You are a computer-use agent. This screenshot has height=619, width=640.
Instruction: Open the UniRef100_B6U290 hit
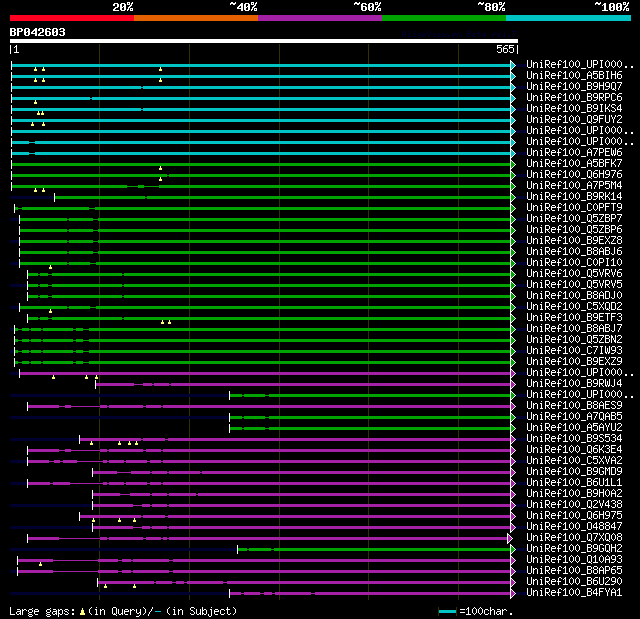[574, 582]
